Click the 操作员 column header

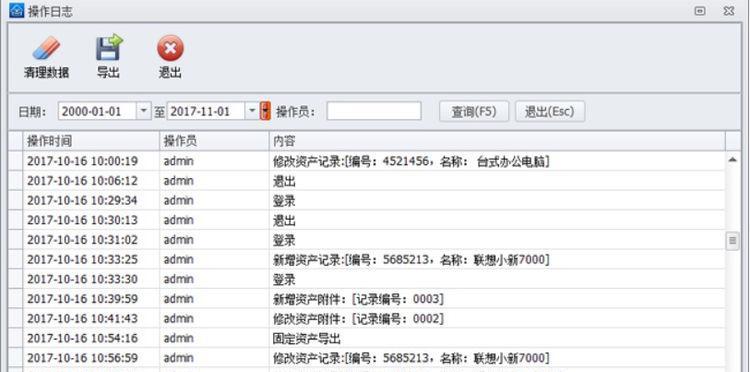(x=214, y=141)
